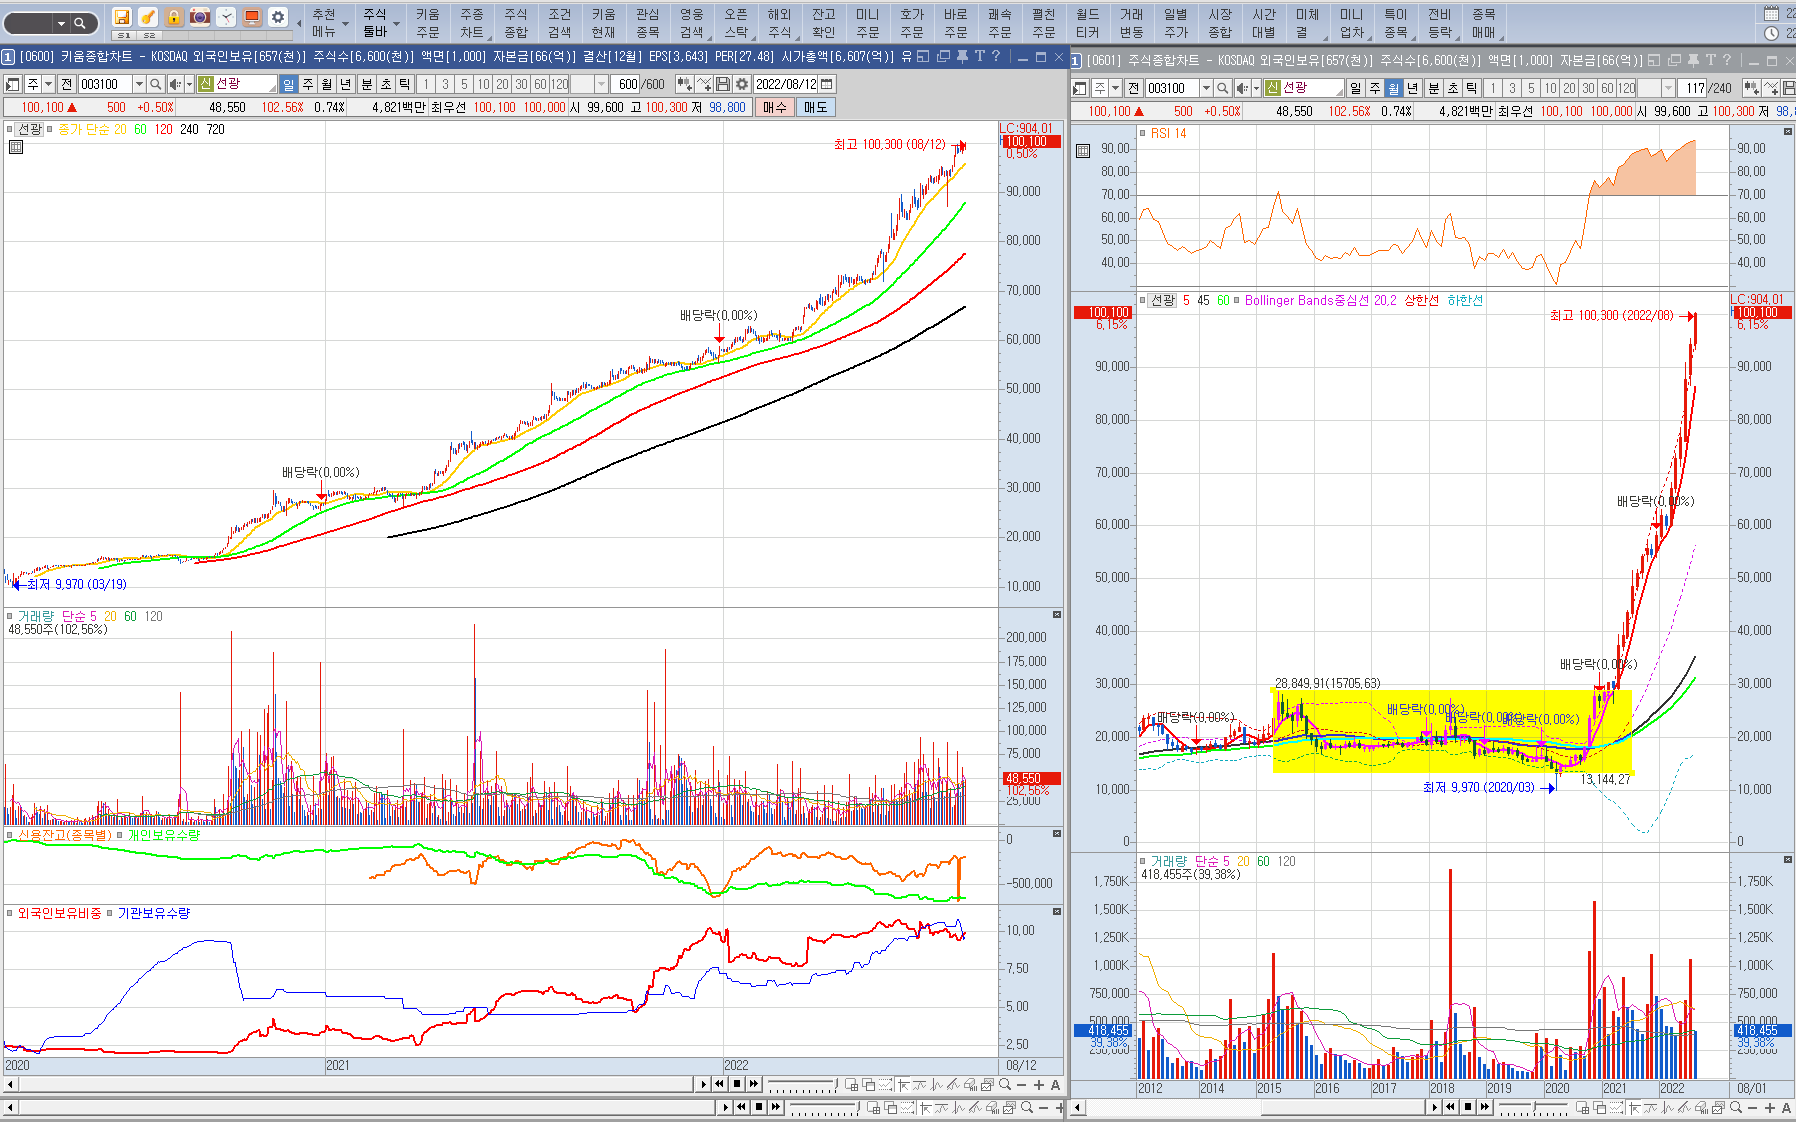Click left panel toggle icon in left chart toolbar

click(x=13, y=85)
